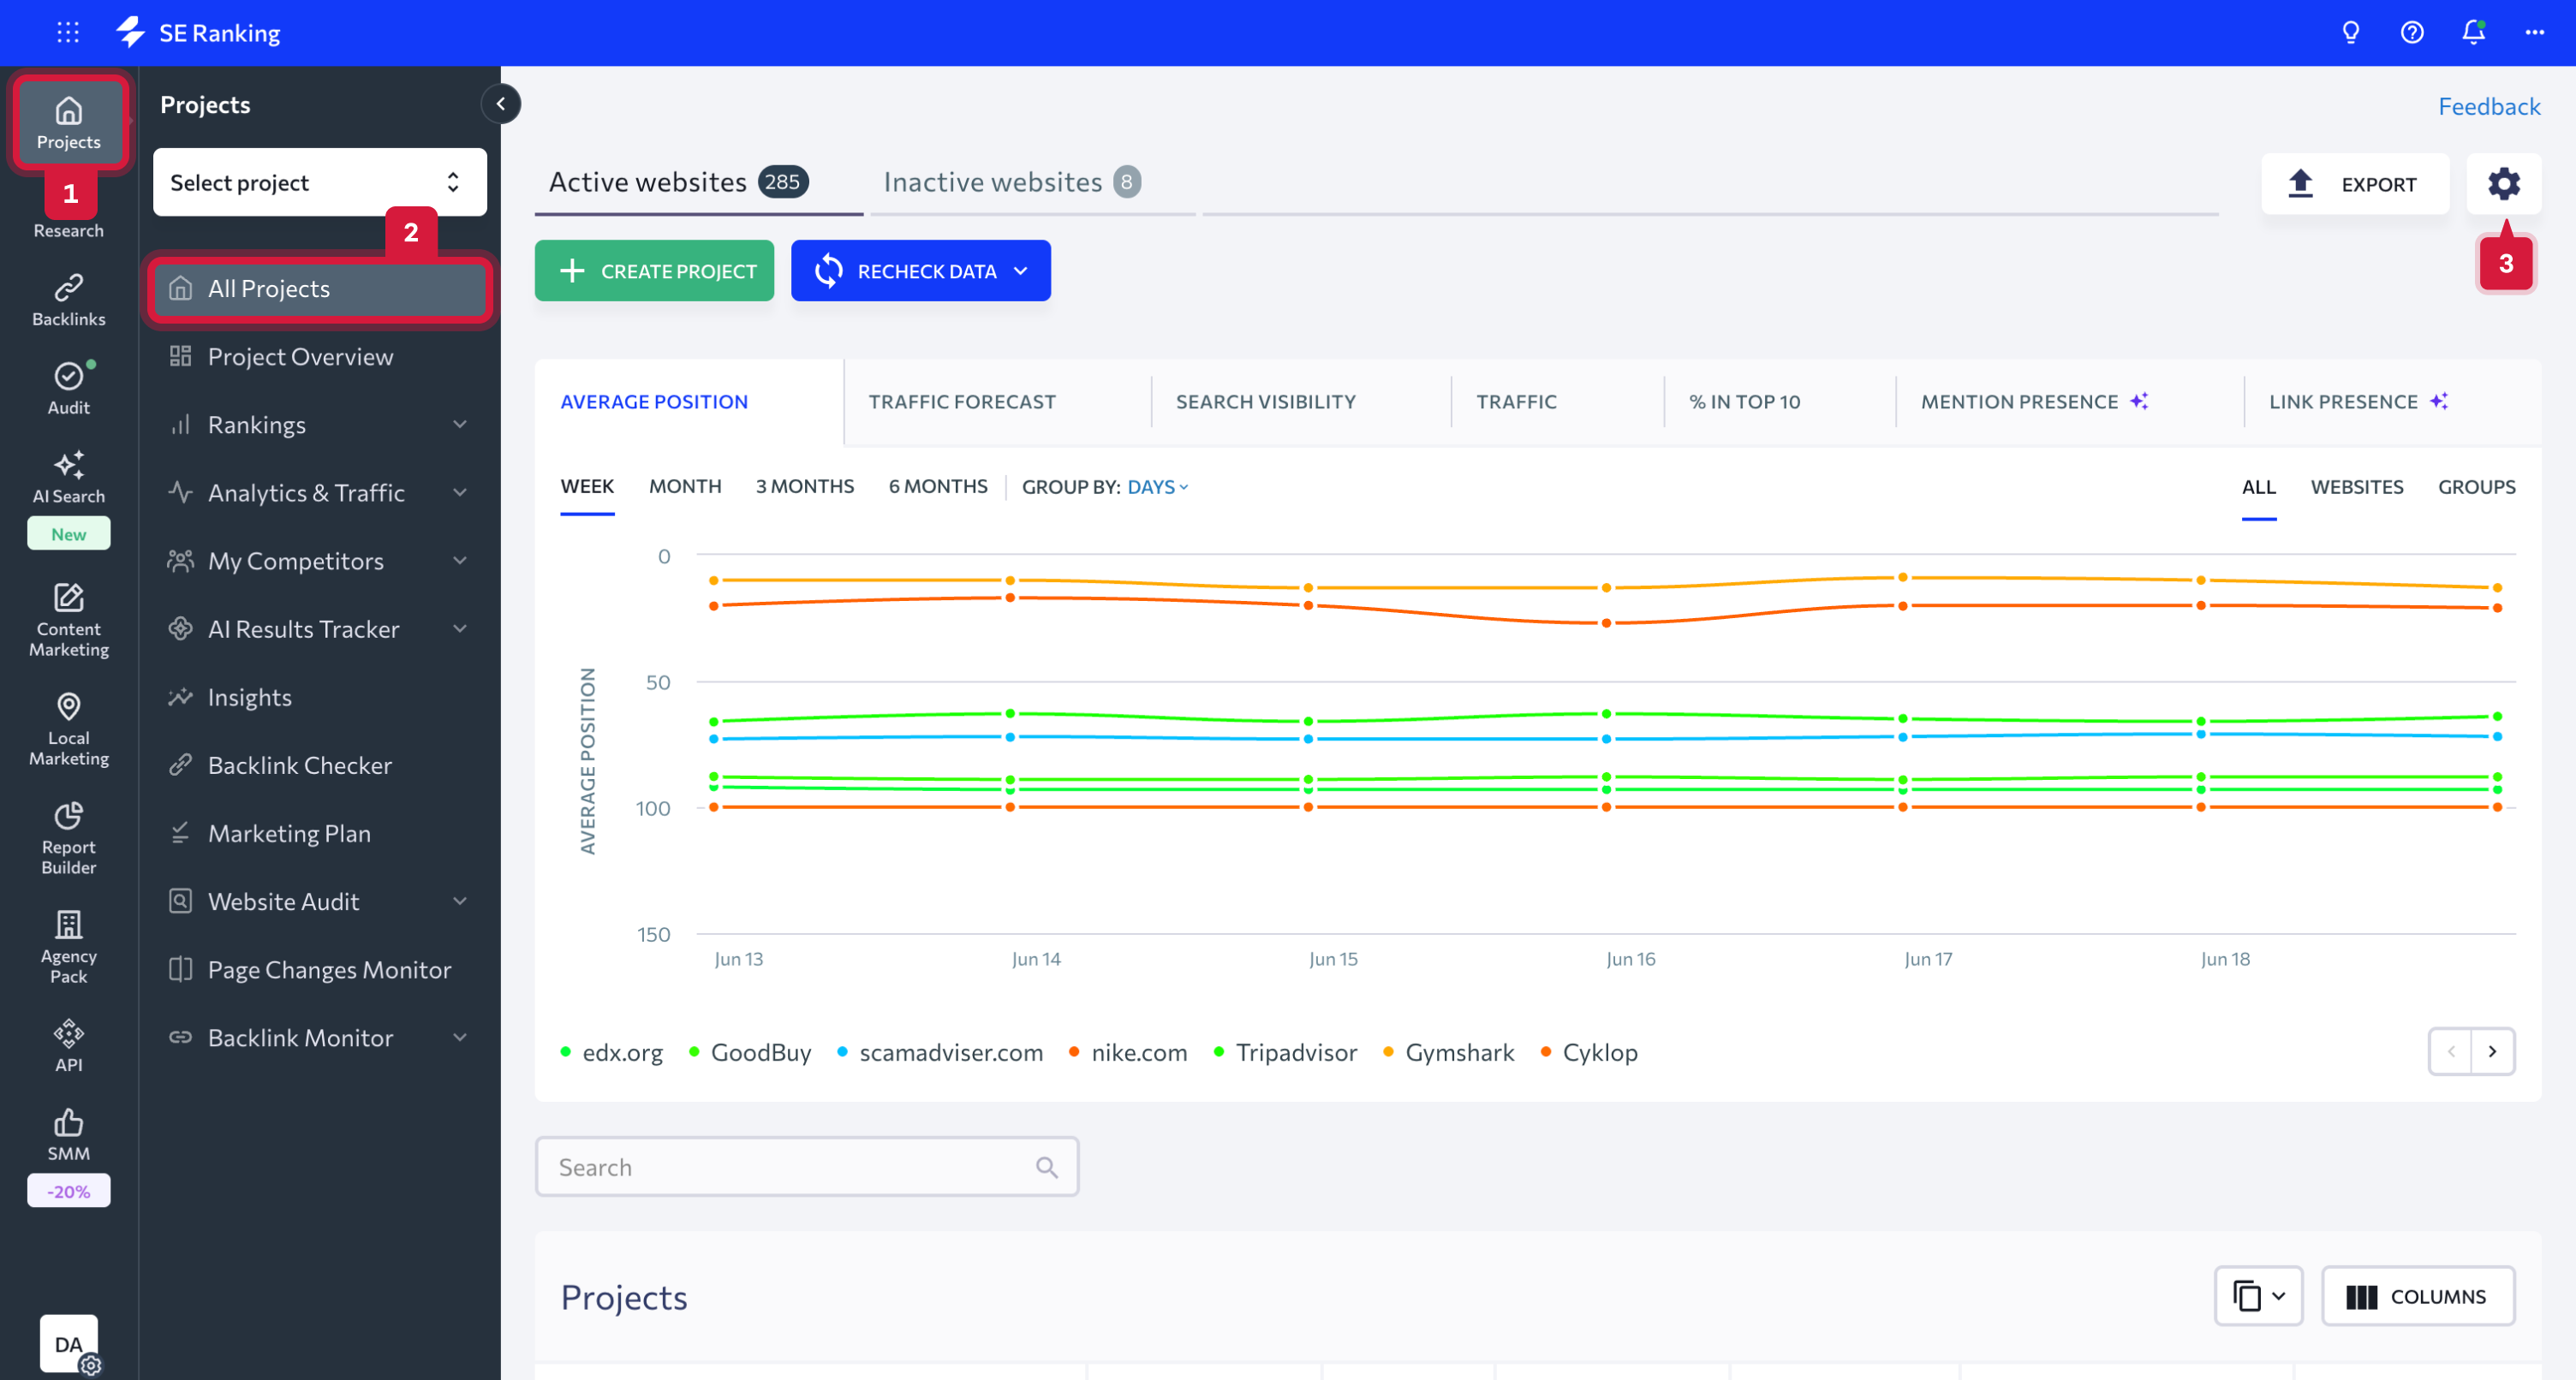This screenshot has height=1380, width=2576.
Task: Go to previous legend page arrow
Action: [2451, 1051]
